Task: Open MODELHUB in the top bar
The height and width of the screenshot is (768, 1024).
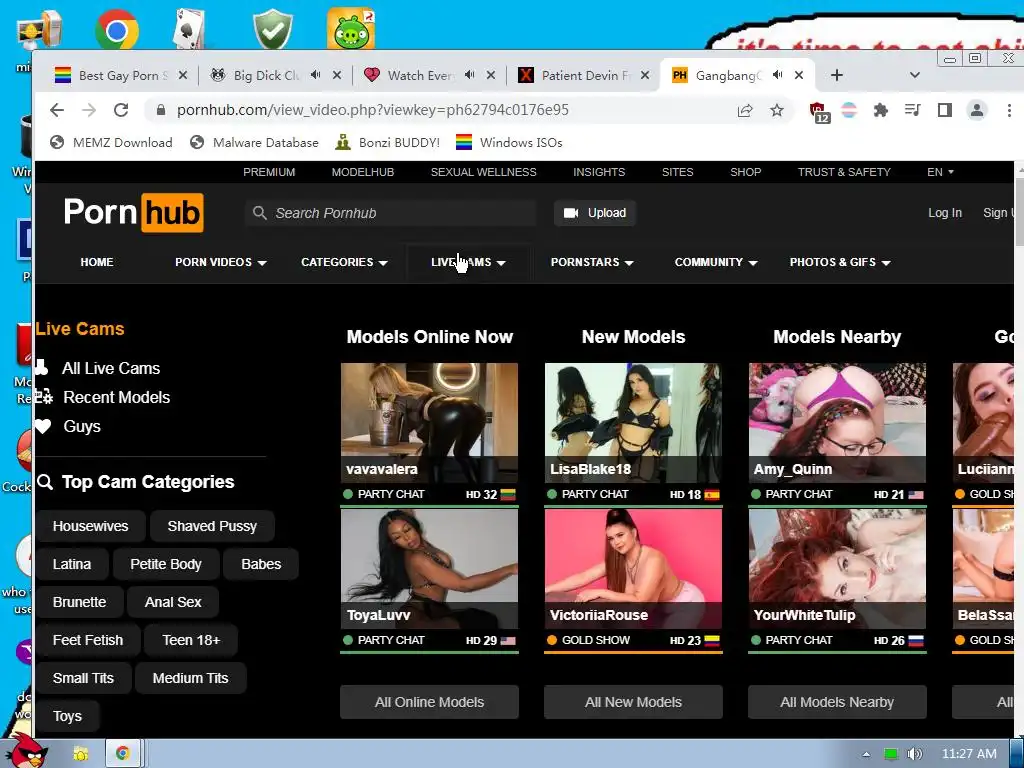Action: point(362,172)
